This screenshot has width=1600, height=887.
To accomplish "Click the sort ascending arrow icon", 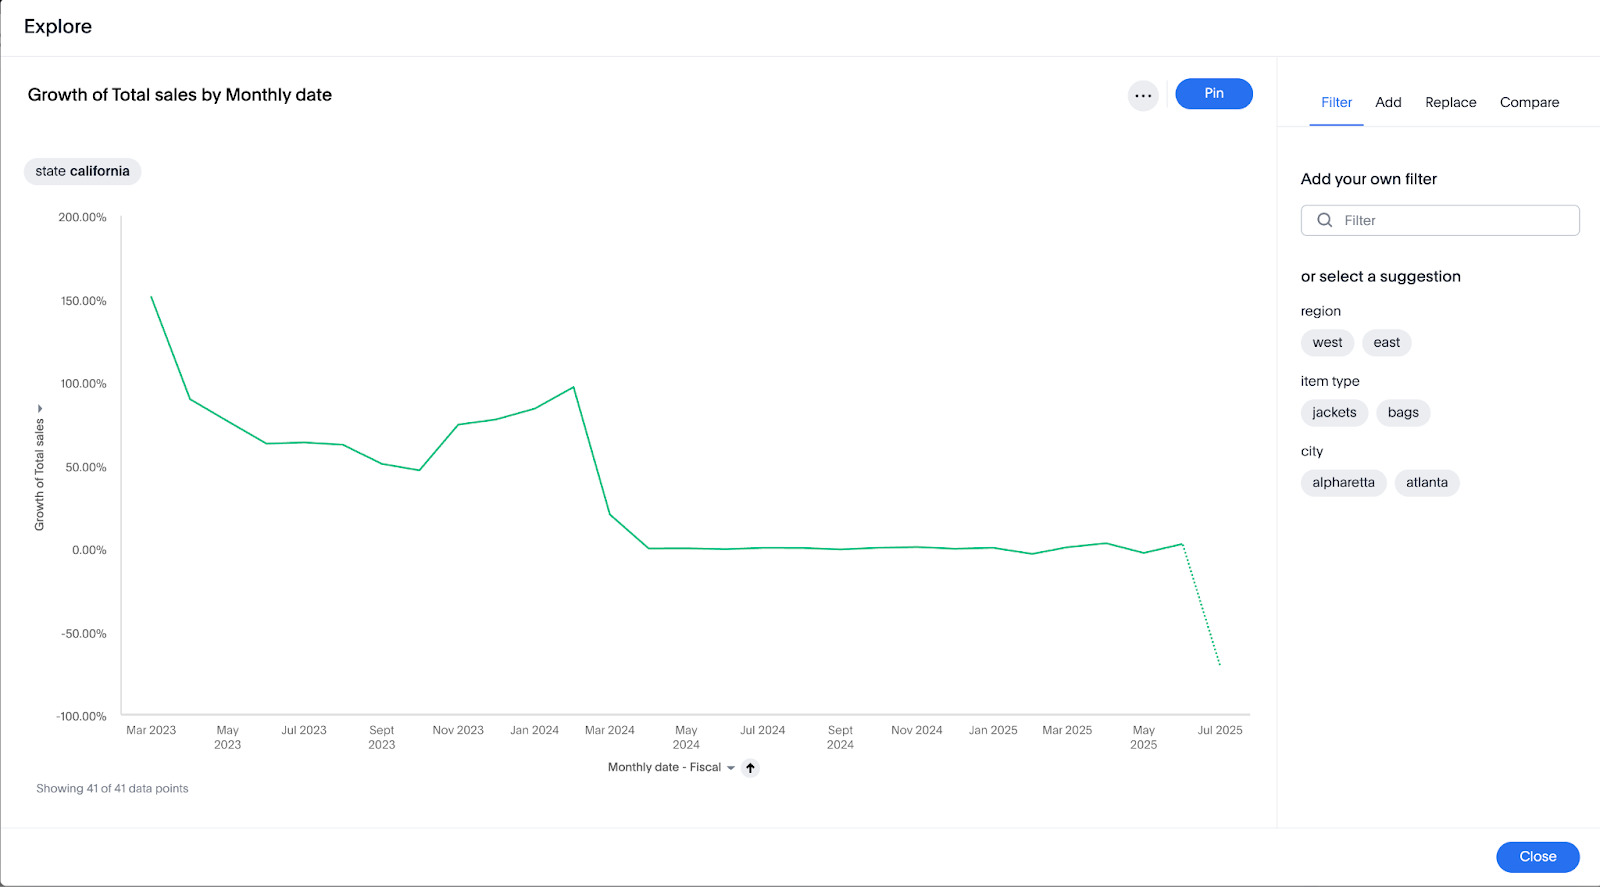I will [750, 768].
